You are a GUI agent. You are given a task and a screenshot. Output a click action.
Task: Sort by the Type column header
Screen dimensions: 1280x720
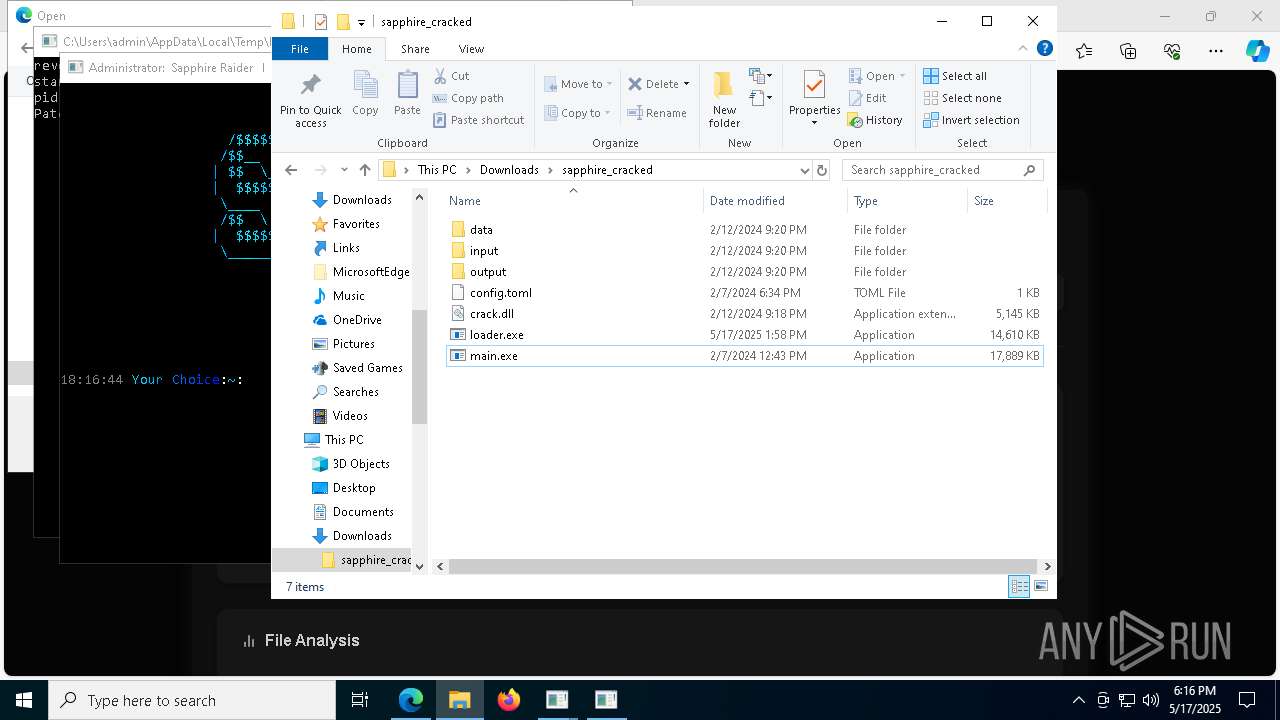[x=907, y=201]
